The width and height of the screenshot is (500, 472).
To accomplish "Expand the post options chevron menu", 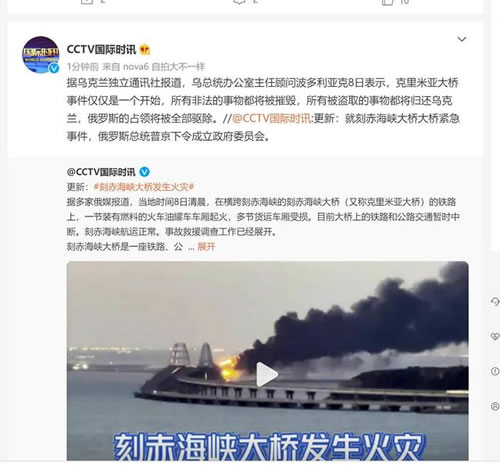I will point(462,39).
